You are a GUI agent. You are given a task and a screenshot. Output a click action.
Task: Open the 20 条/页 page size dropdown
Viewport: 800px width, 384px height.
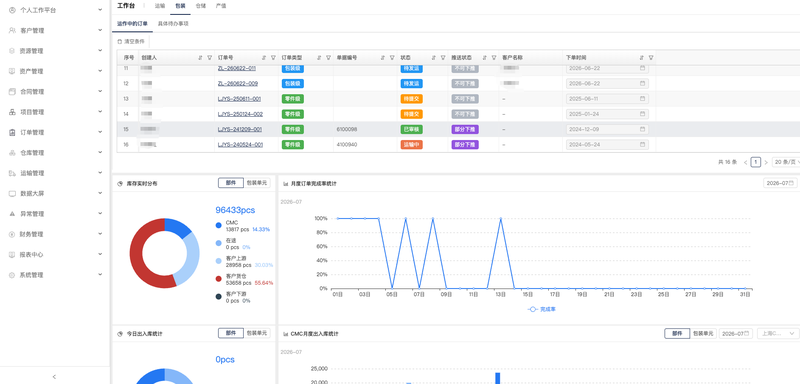pos(786,162)
